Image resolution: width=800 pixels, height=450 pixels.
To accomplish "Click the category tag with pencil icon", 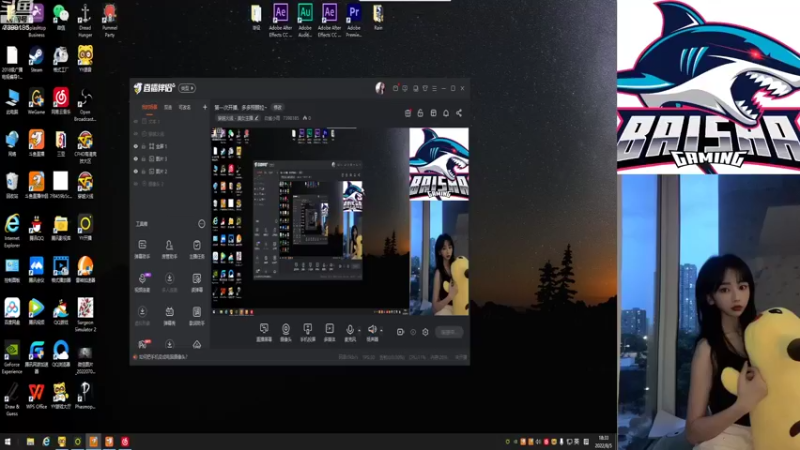I will 238,118.
